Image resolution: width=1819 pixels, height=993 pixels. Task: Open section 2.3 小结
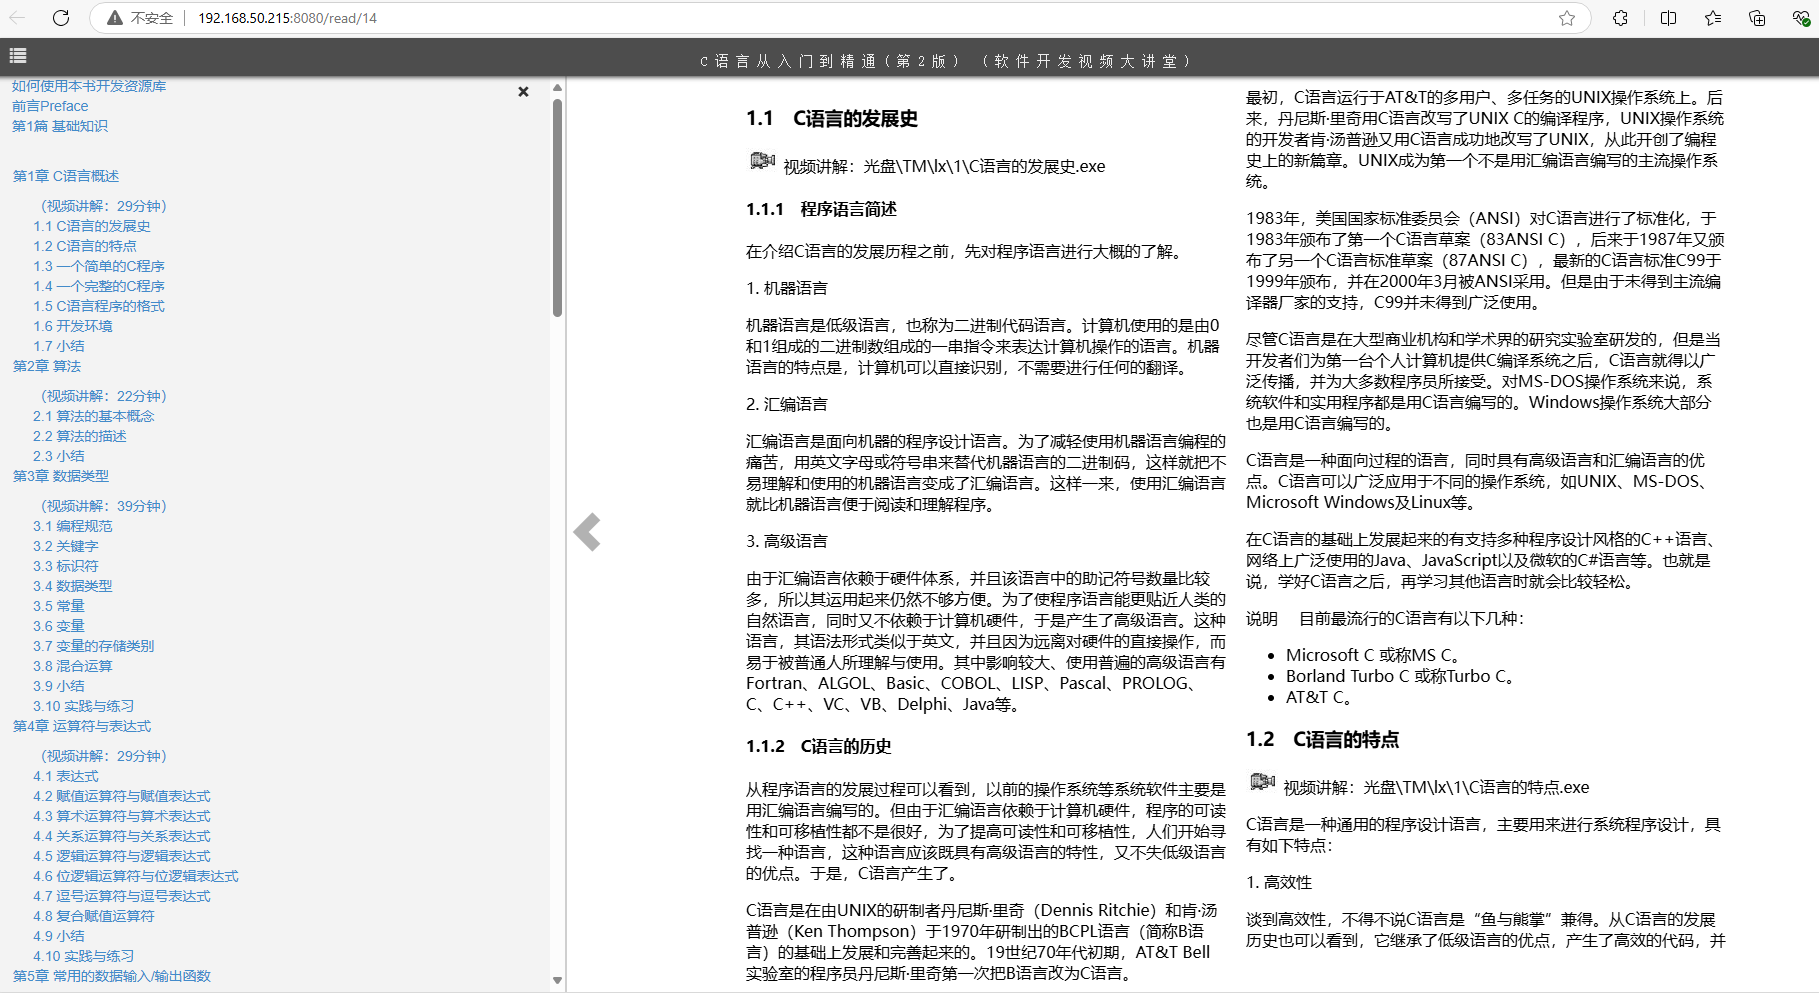tap(59, 456)
